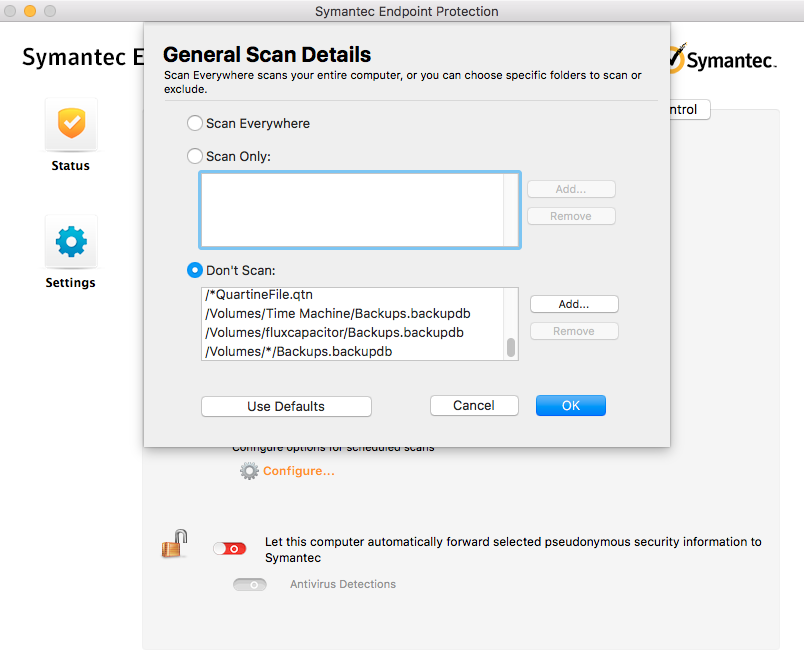Click the Use Defaults button
The height and width of the screenshot is (662, 804).
286,406
